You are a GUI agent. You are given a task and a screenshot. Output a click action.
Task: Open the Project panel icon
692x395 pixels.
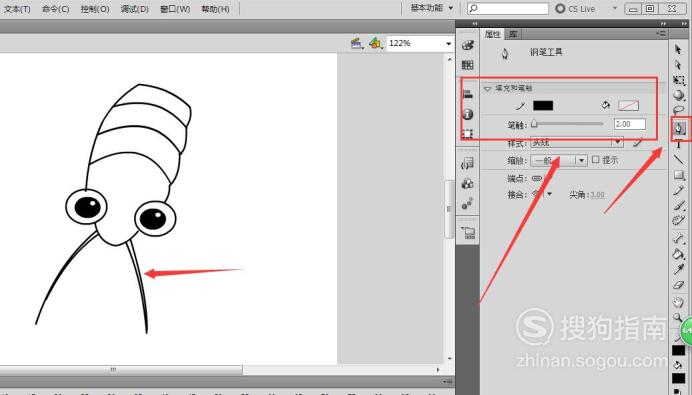pyautogui.click(x=468, y=233)
